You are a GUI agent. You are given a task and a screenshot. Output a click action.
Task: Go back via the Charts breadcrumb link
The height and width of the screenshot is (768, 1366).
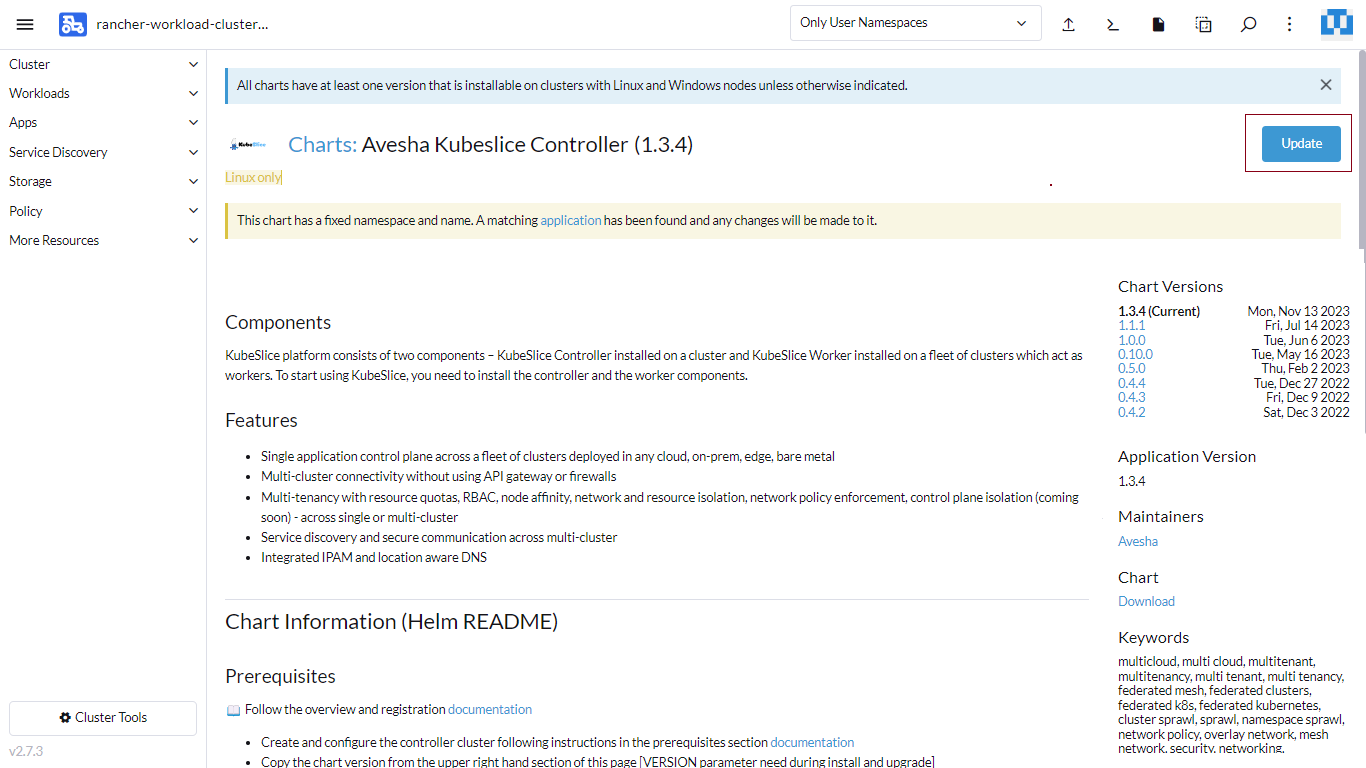click(322, 145)
